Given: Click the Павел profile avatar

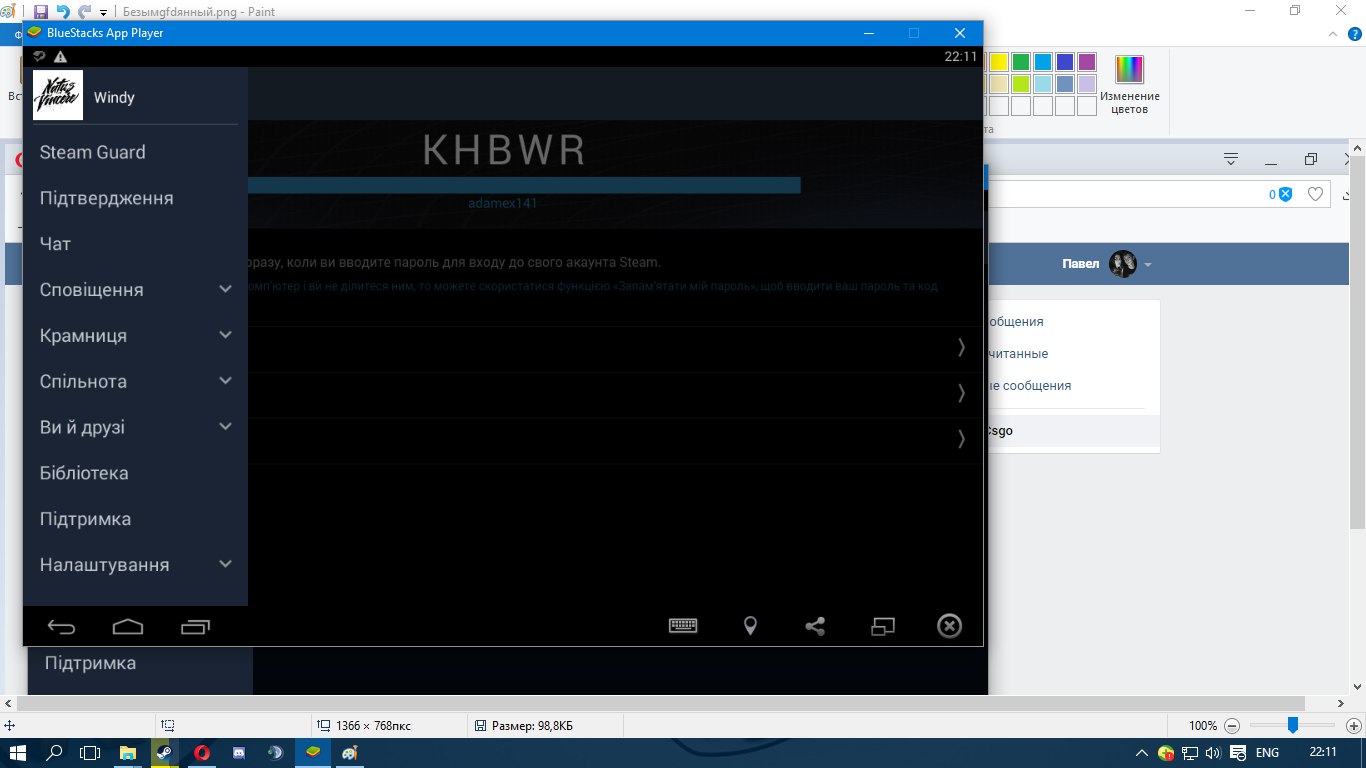Looking at the screenshot, I should pyautogui.click(x=1122, y=264).
